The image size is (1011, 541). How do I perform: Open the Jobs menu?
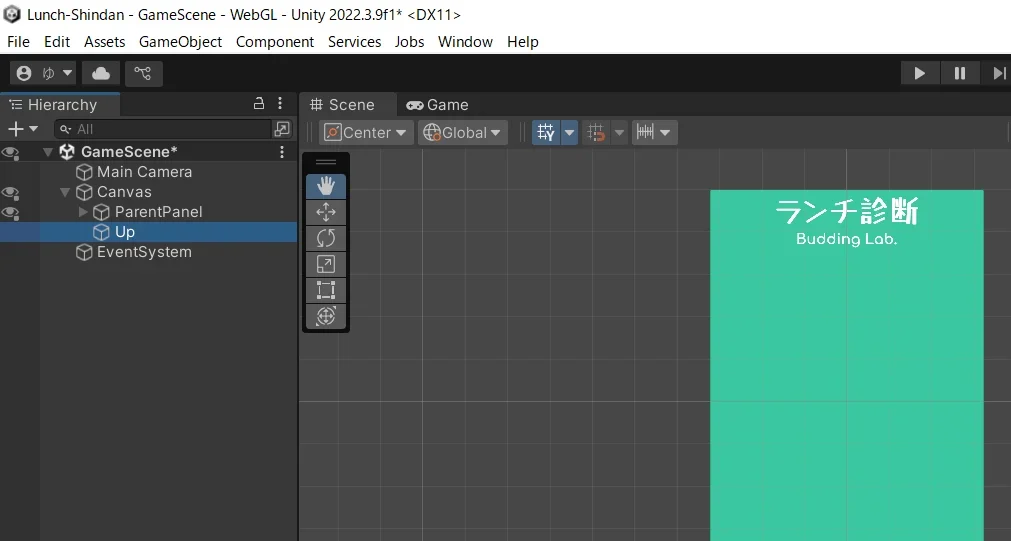coord(409,41)
